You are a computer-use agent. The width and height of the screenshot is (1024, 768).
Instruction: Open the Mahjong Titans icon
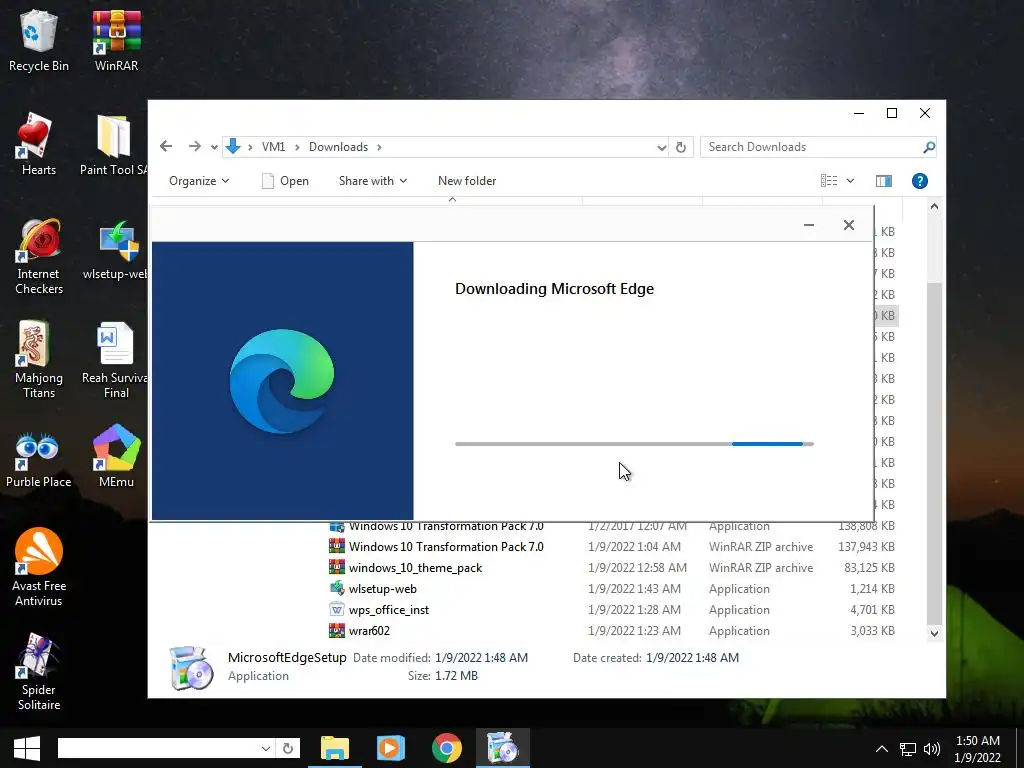[x=39, y=360]
